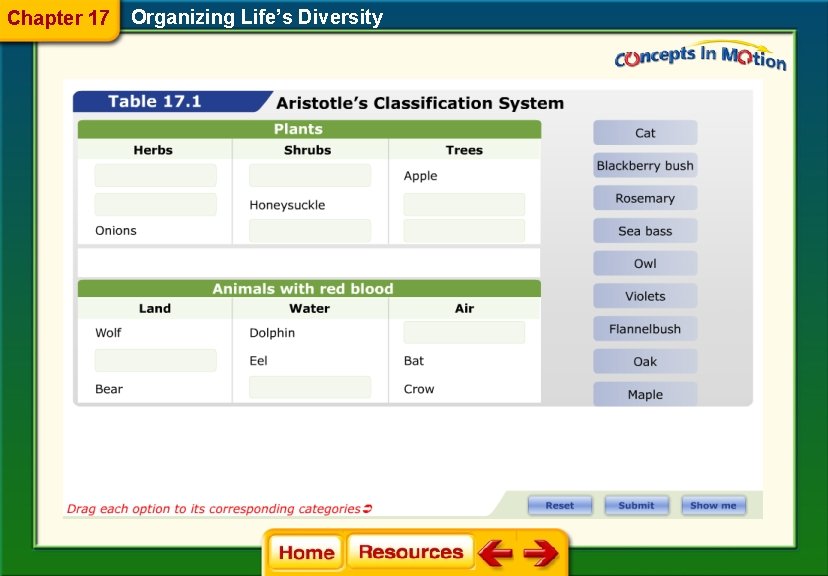Image resolution: width=828 pixels, height=576 pixels.
Task: Pick the Maple option tile
Action: [645, 394]
